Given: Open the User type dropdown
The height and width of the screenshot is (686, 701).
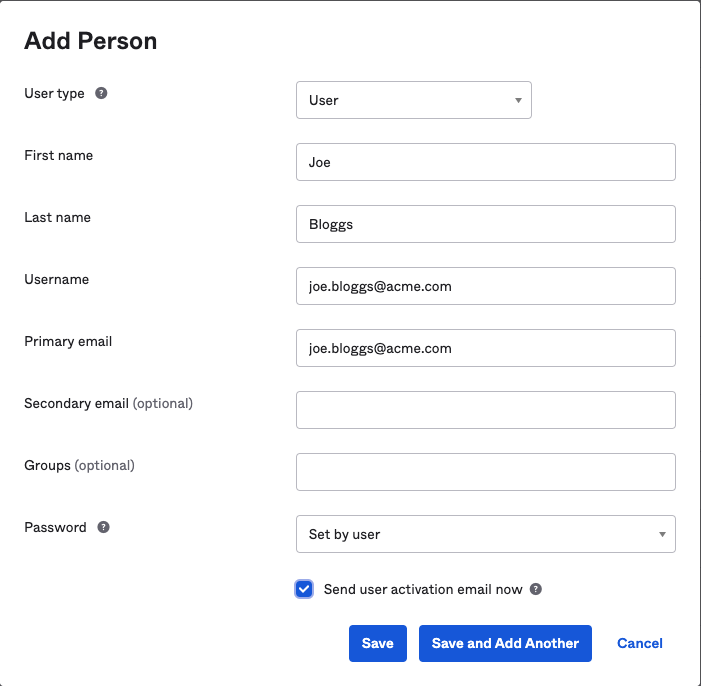Looking at the screenshot, I should (x=413, y=100).
